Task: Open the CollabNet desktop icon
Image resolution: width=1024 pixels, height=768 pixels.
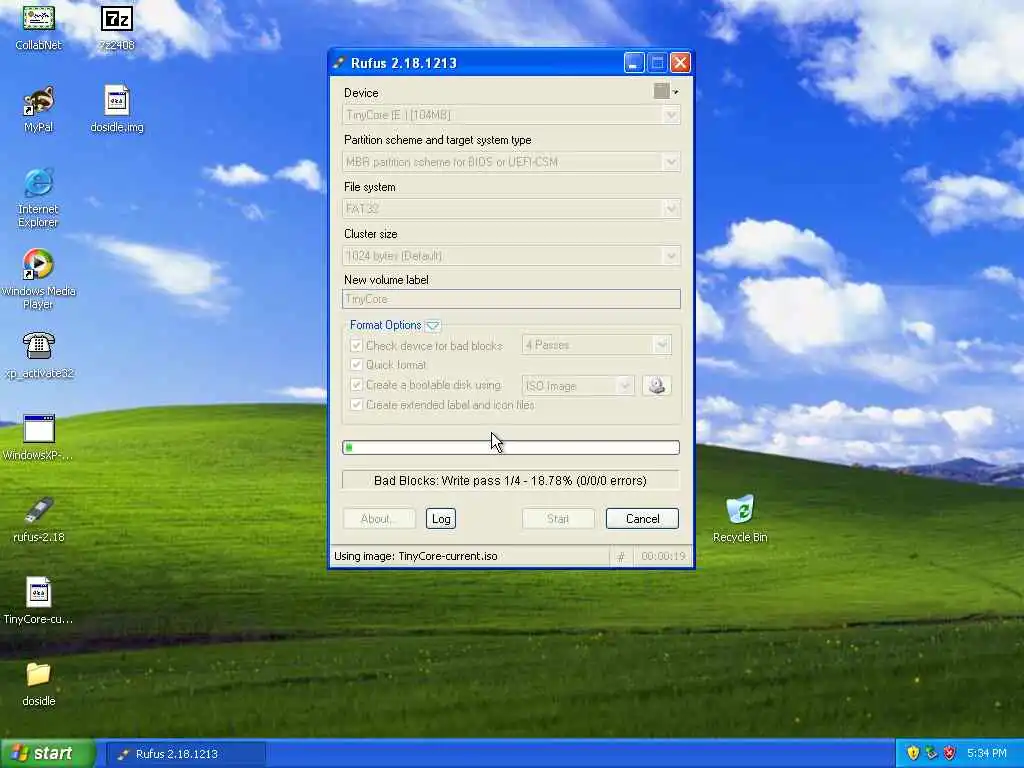Action: (x=39, y=26)
